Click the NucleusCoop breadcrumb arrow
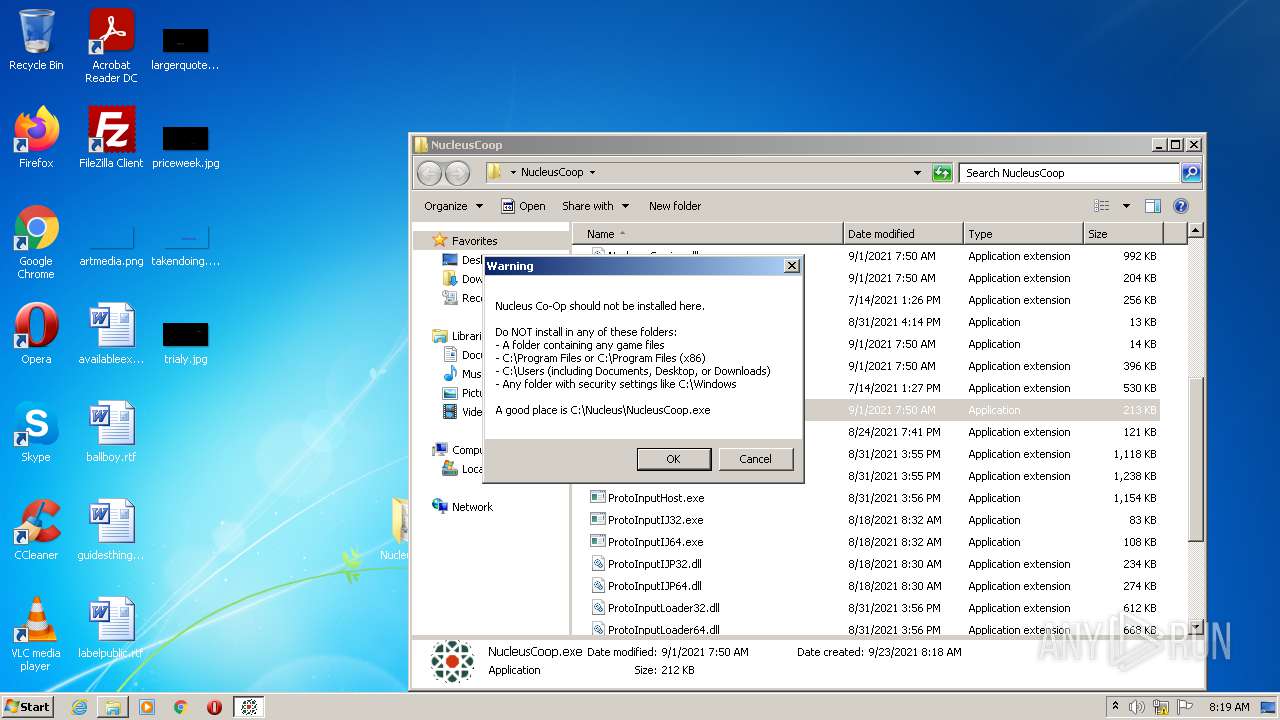Image resolution: width=1280 pixels, height=720 pixels. pos(592,173)
